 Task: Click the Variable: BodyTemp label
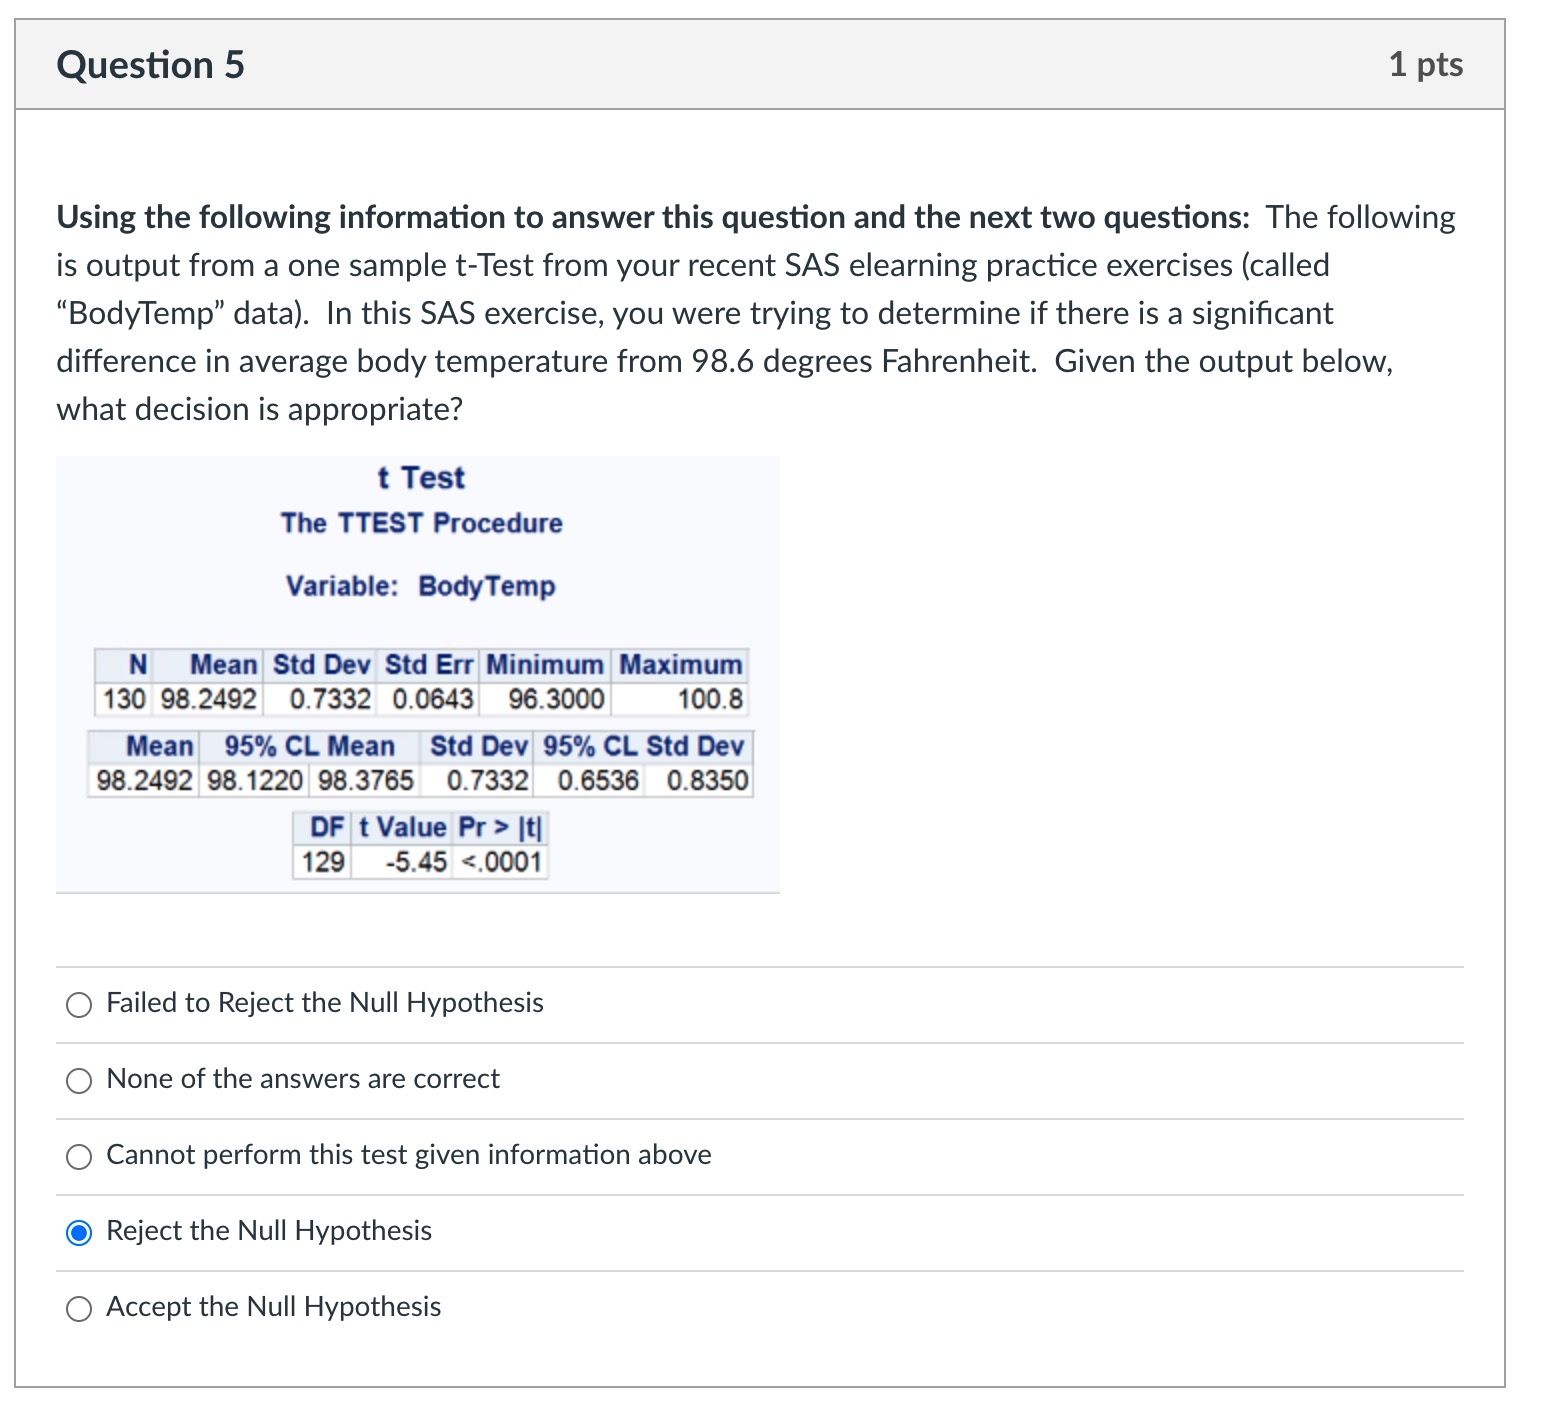pos(420,586)
